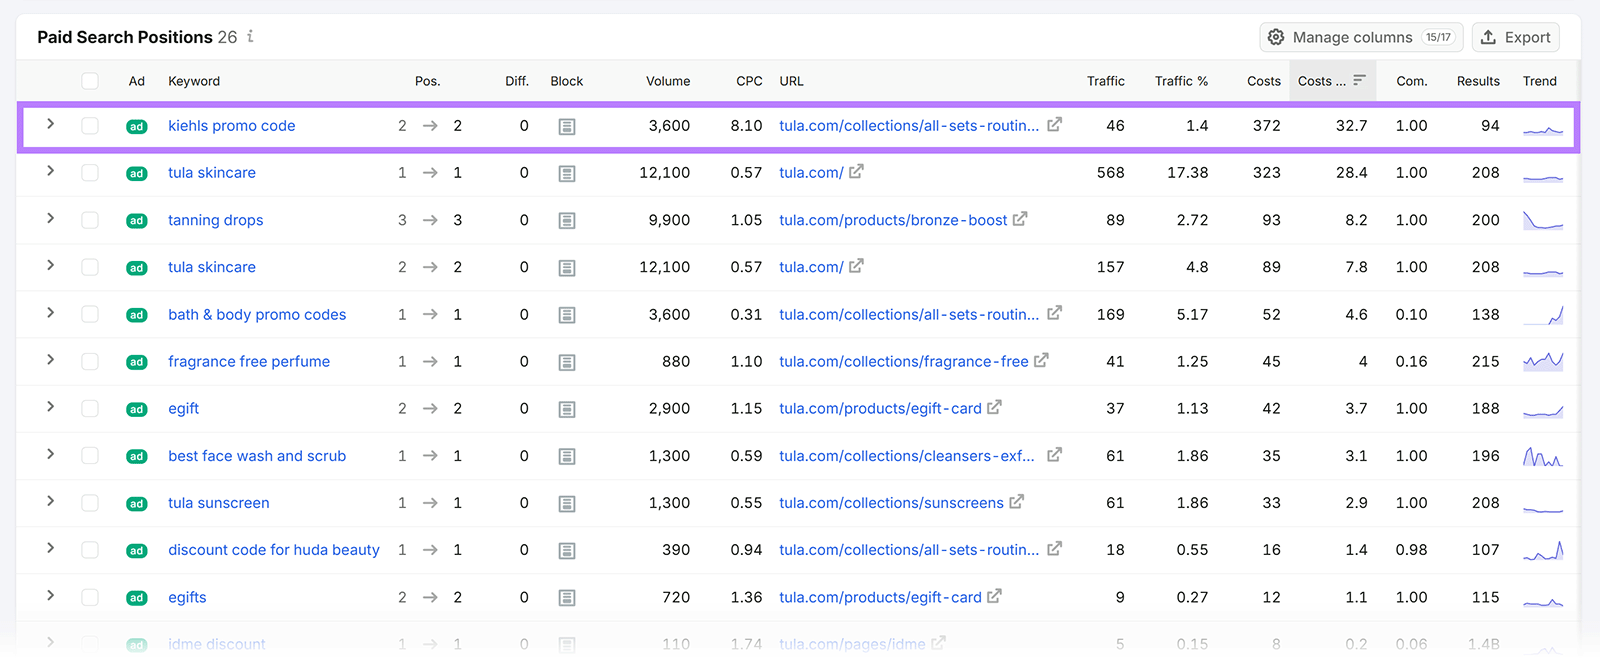The width and height of the screenshot is (1600, 665).
Task: Click the Export button
Action: (x=1515, y=37)
